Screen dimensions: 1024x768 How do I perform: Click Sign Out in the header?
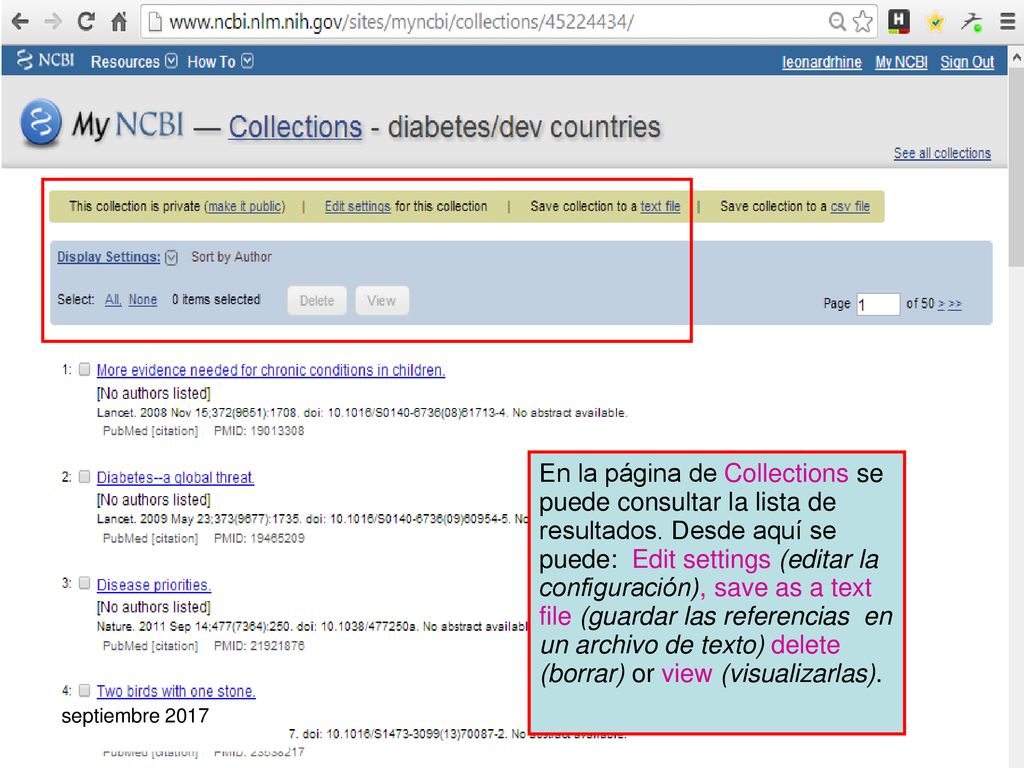(x=967, y=62)
